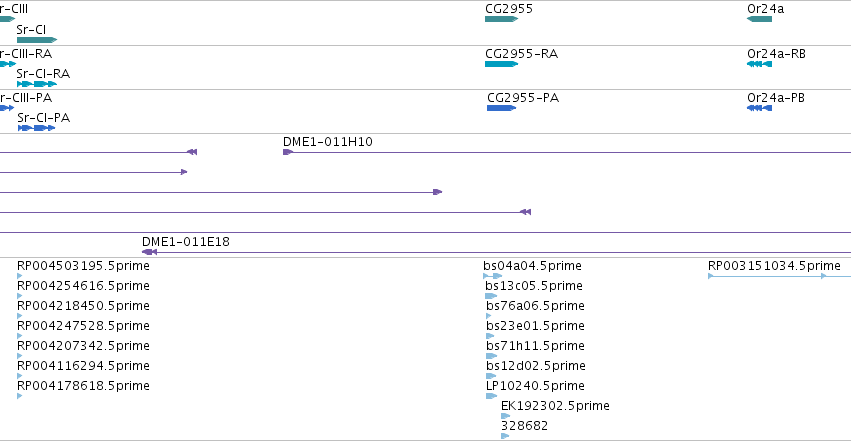Click the bs12d02.5prime label
Viewport: 851px width, 441px height.
(x=536, y=366)
